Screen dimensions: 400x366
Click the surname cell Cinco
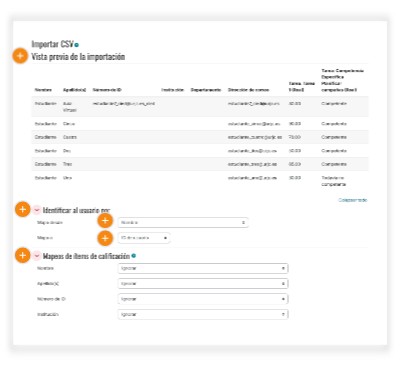[69, 124]
